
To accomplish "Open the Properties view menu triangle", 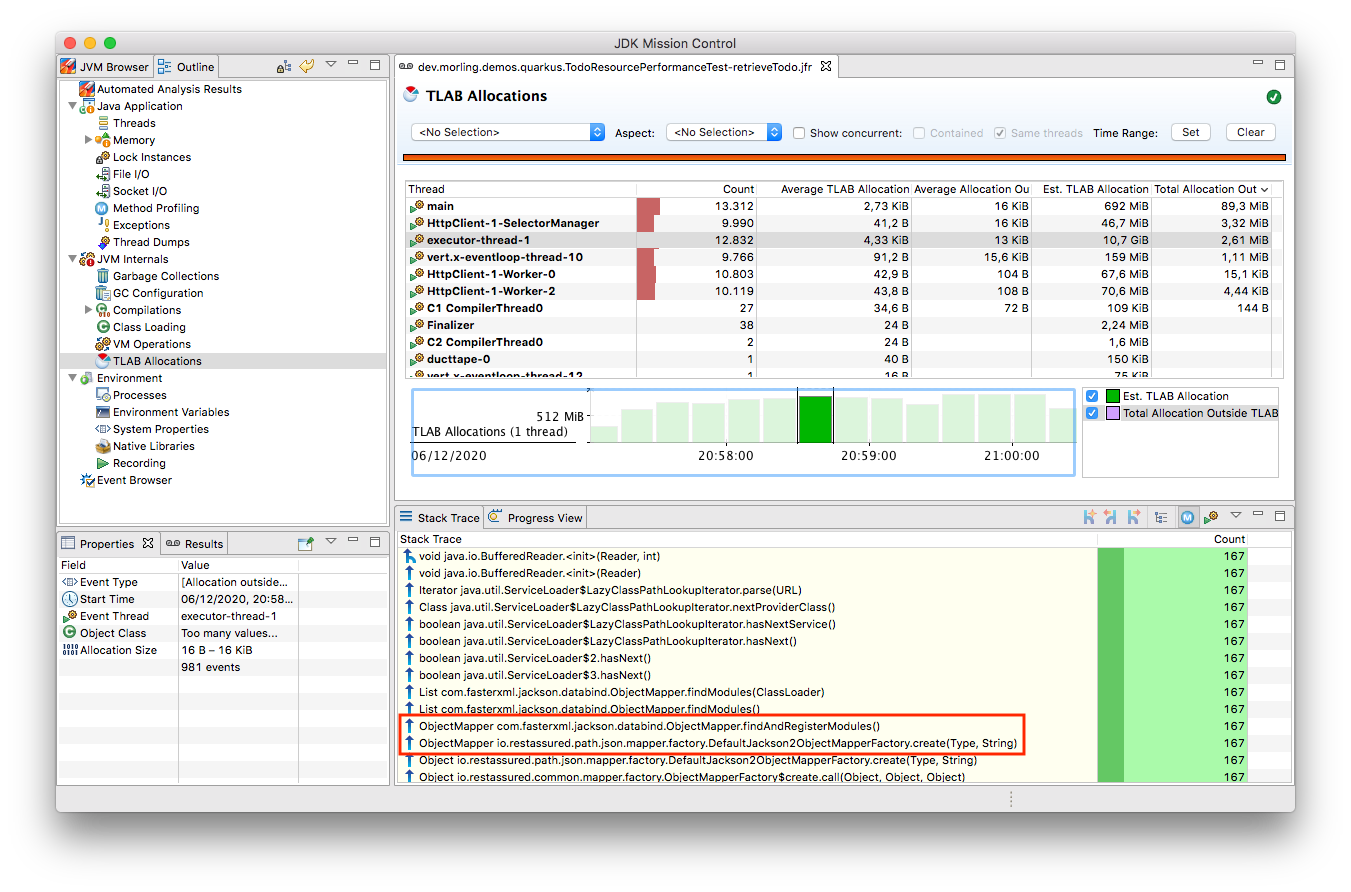I will tap(331, 542).
